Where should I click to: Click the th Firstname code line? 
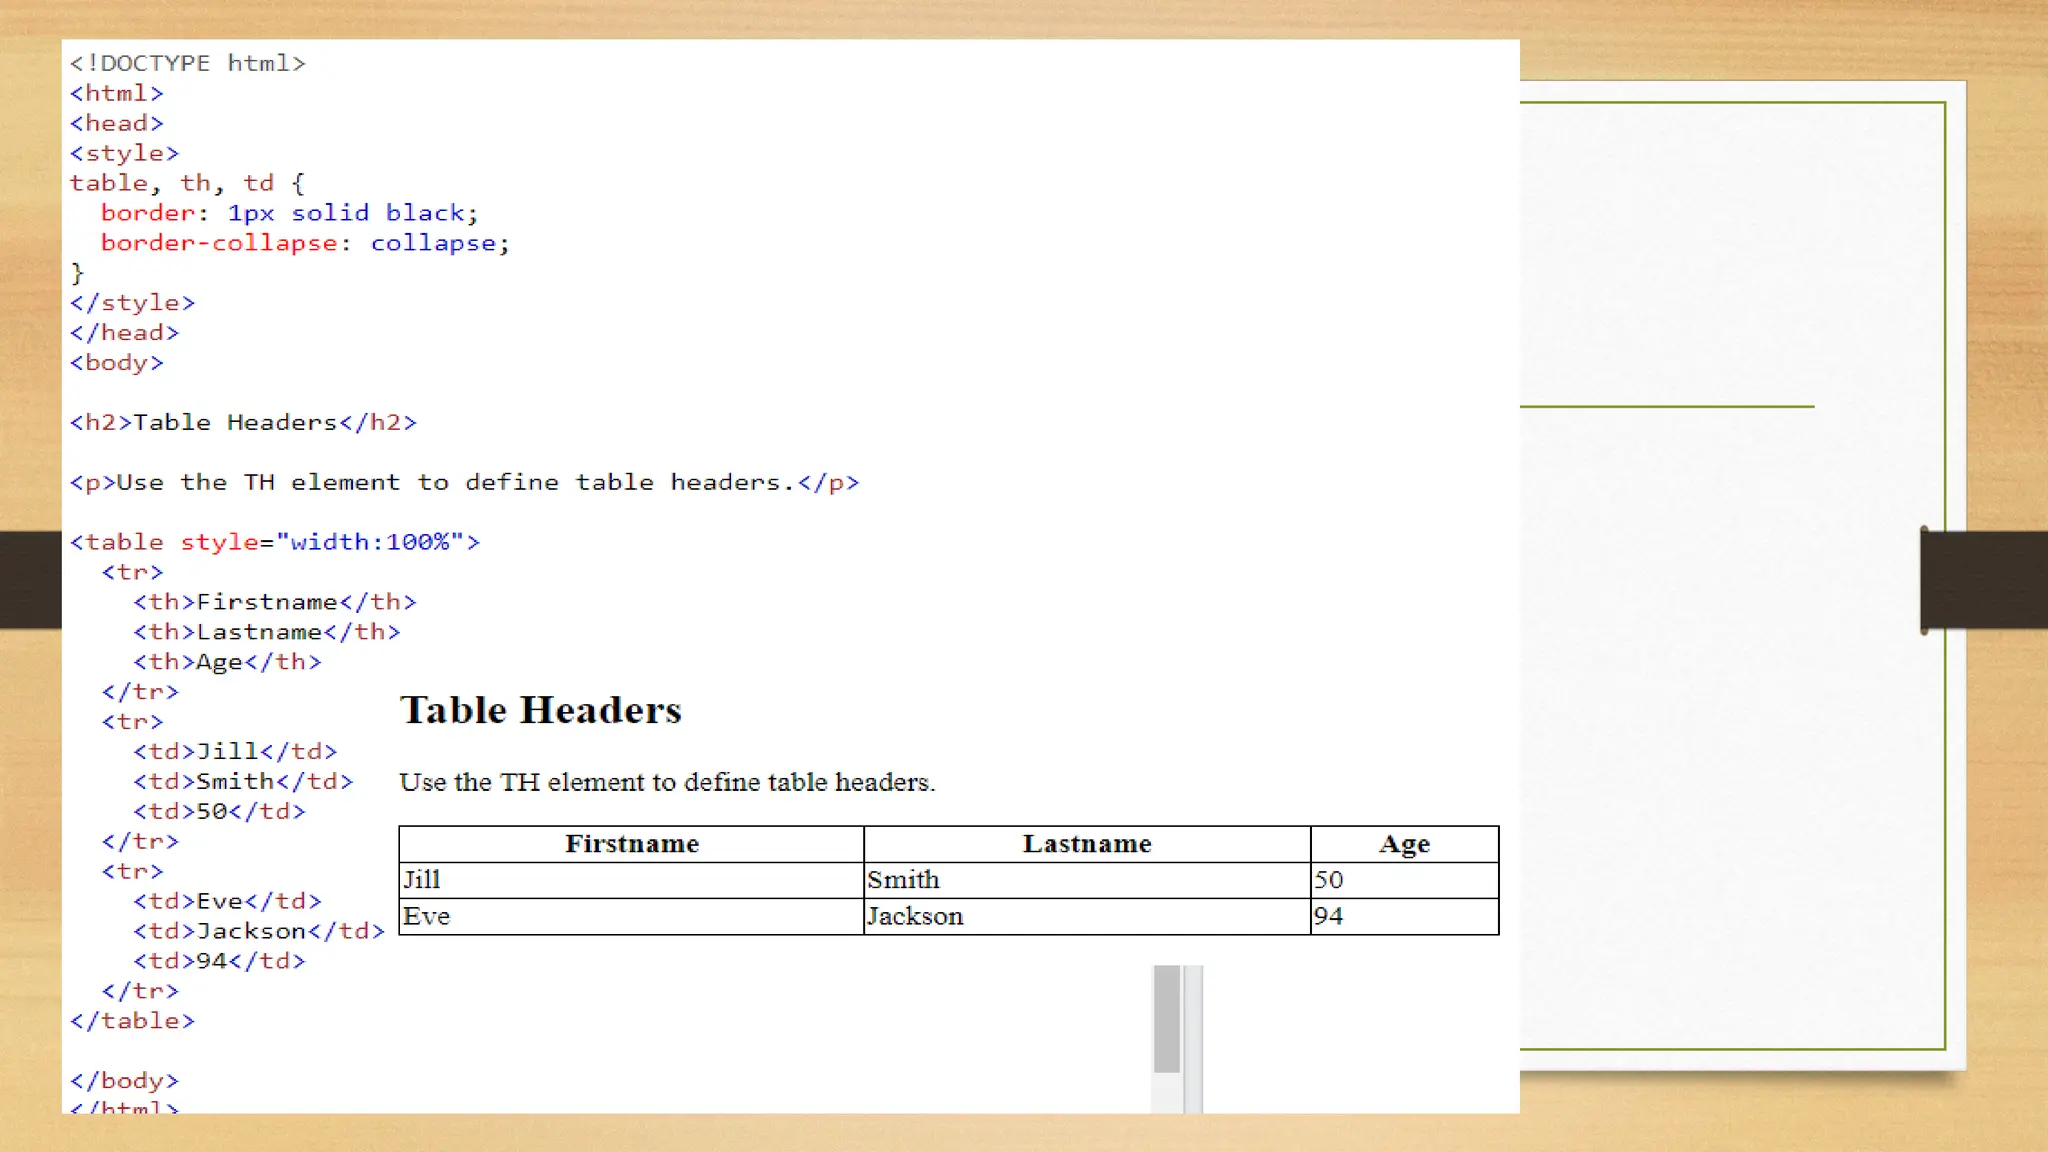pyautogui.click(x=275, y=602)
